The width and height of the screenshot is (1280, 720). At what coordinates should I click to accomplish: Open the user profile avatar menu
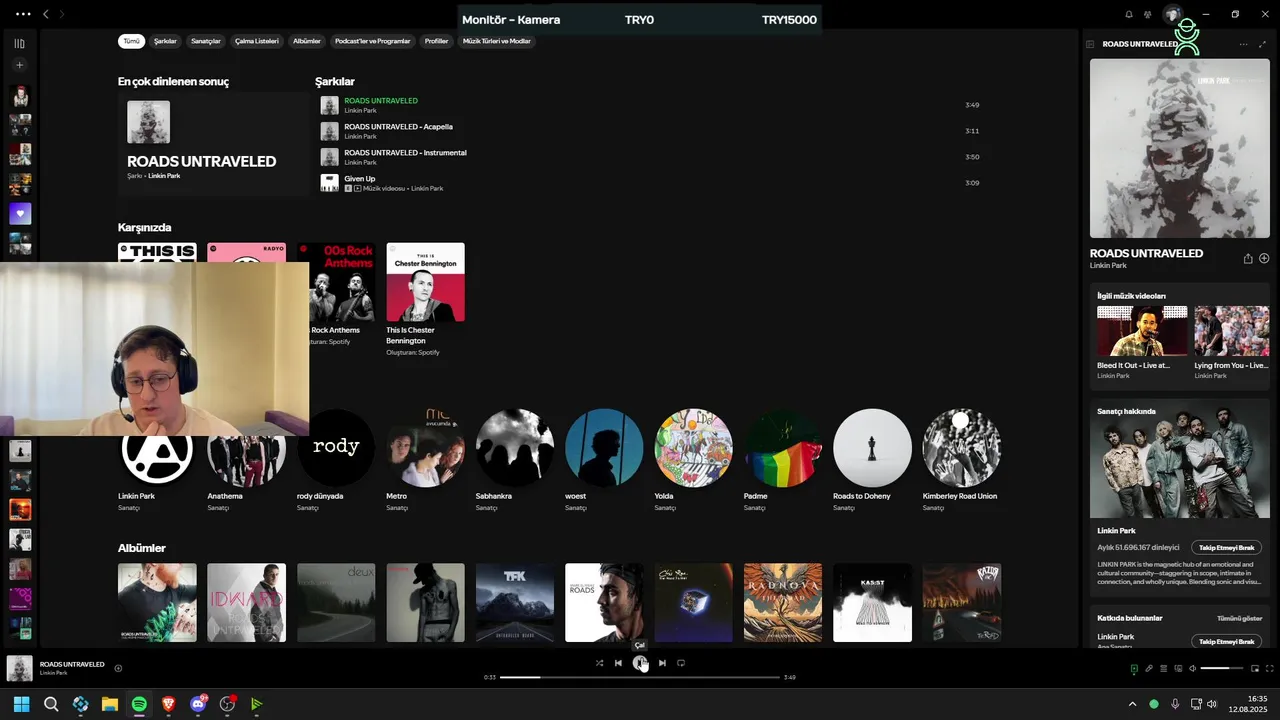coord(1172,14)
